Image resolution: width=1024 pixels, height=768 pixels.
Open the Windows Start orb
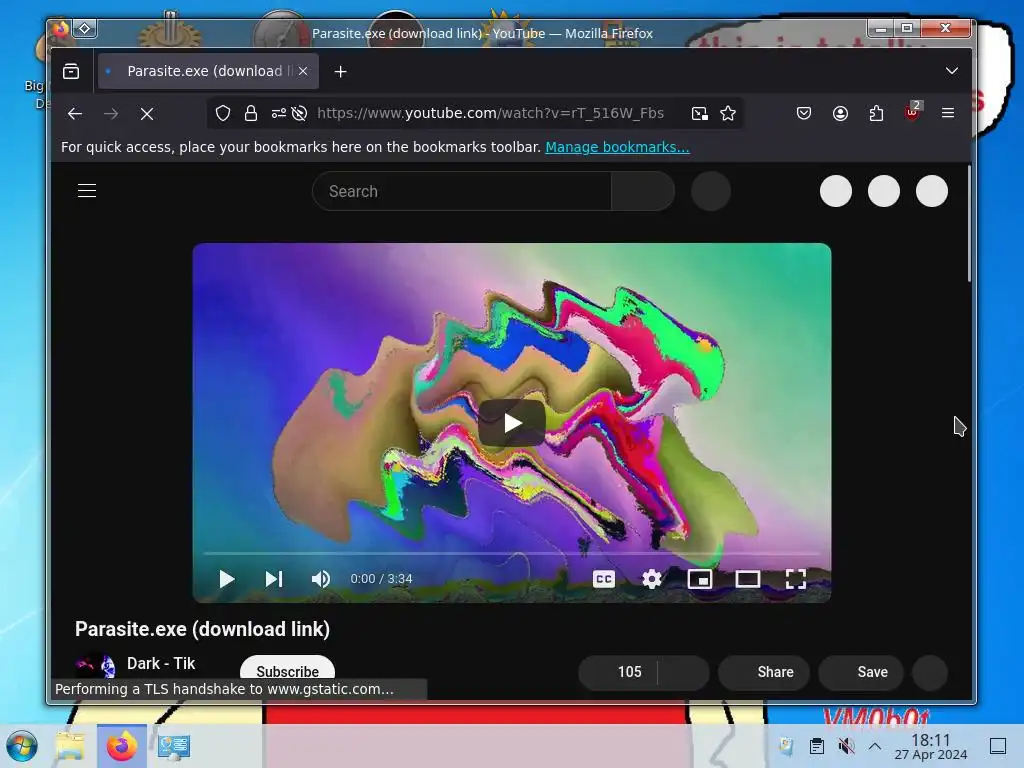click(22, 746)
